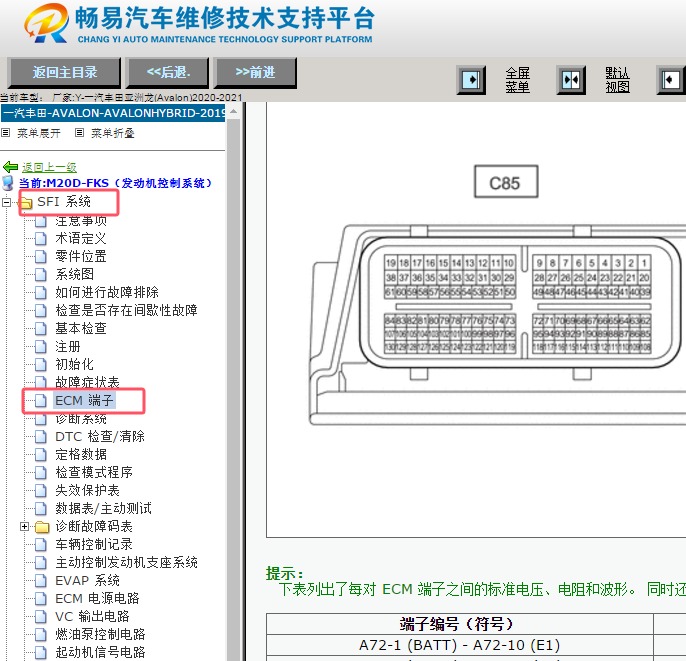
Task: Click 当前:M20D-FKS（发动机控制系统）label
Action: (x=115, y=183)
